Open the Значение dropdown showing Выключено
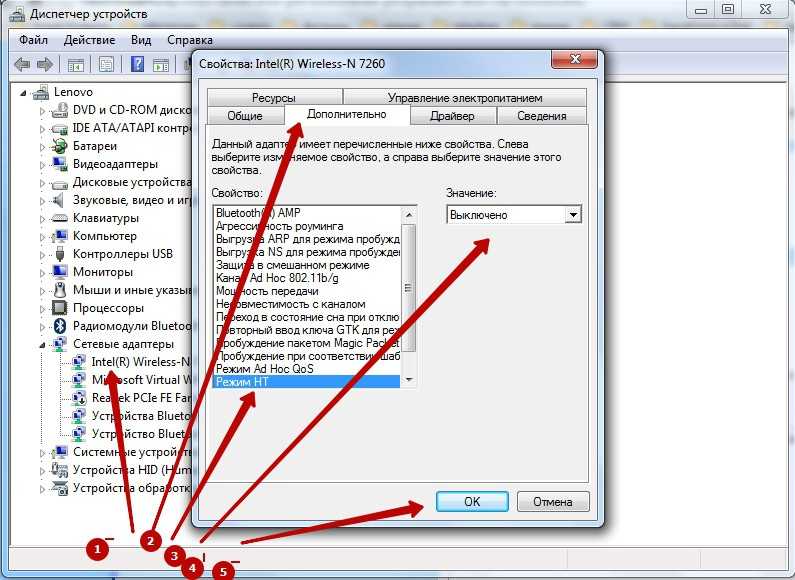This screenshot has height=580, width=795. coord(514,214)
